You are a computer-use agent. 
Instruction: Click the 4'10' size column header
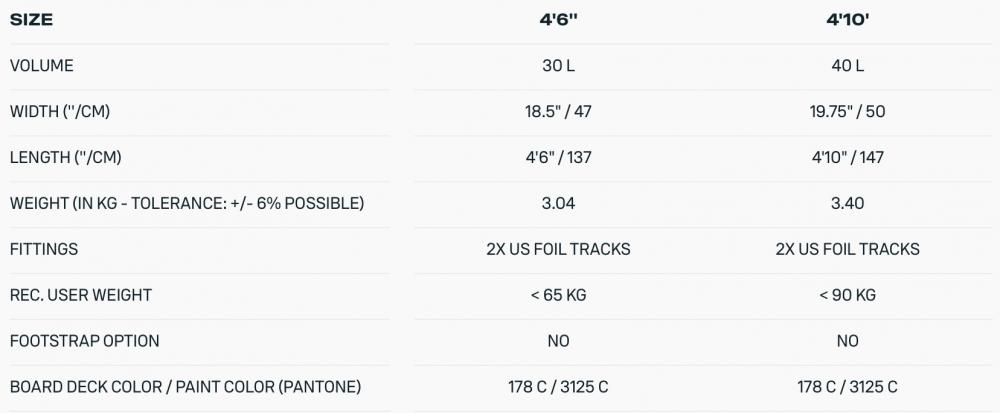coord(847,19)
